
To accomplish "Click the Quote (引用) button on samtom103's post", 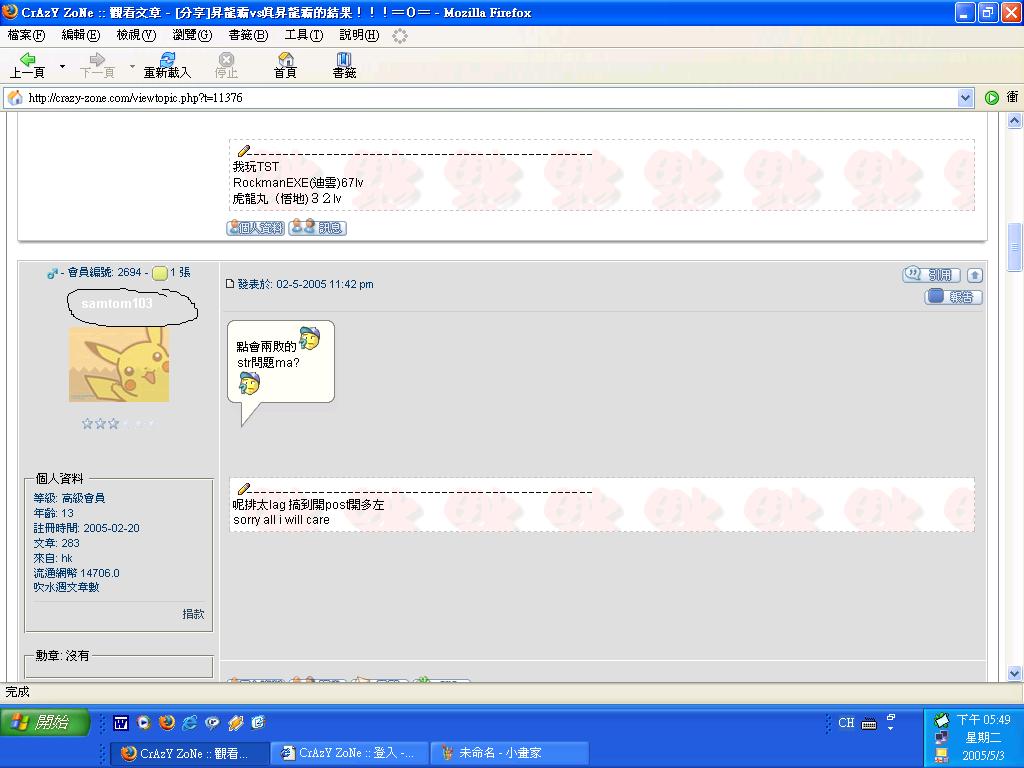I will pyautogui.click(x=931, y=275).
